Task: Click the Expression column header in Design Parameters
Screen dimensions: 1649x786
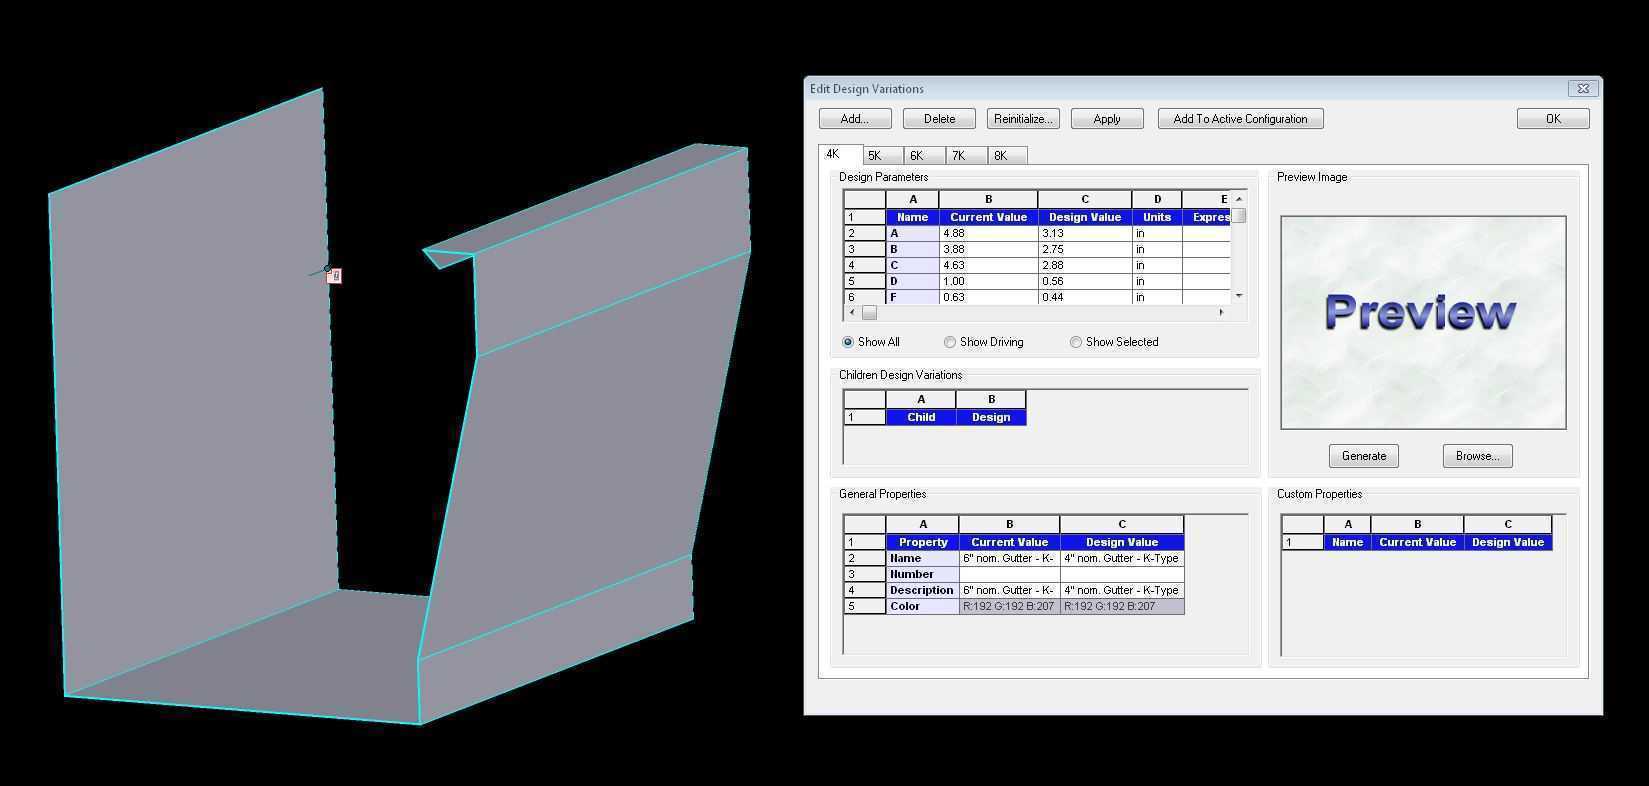Action: 1207,217
